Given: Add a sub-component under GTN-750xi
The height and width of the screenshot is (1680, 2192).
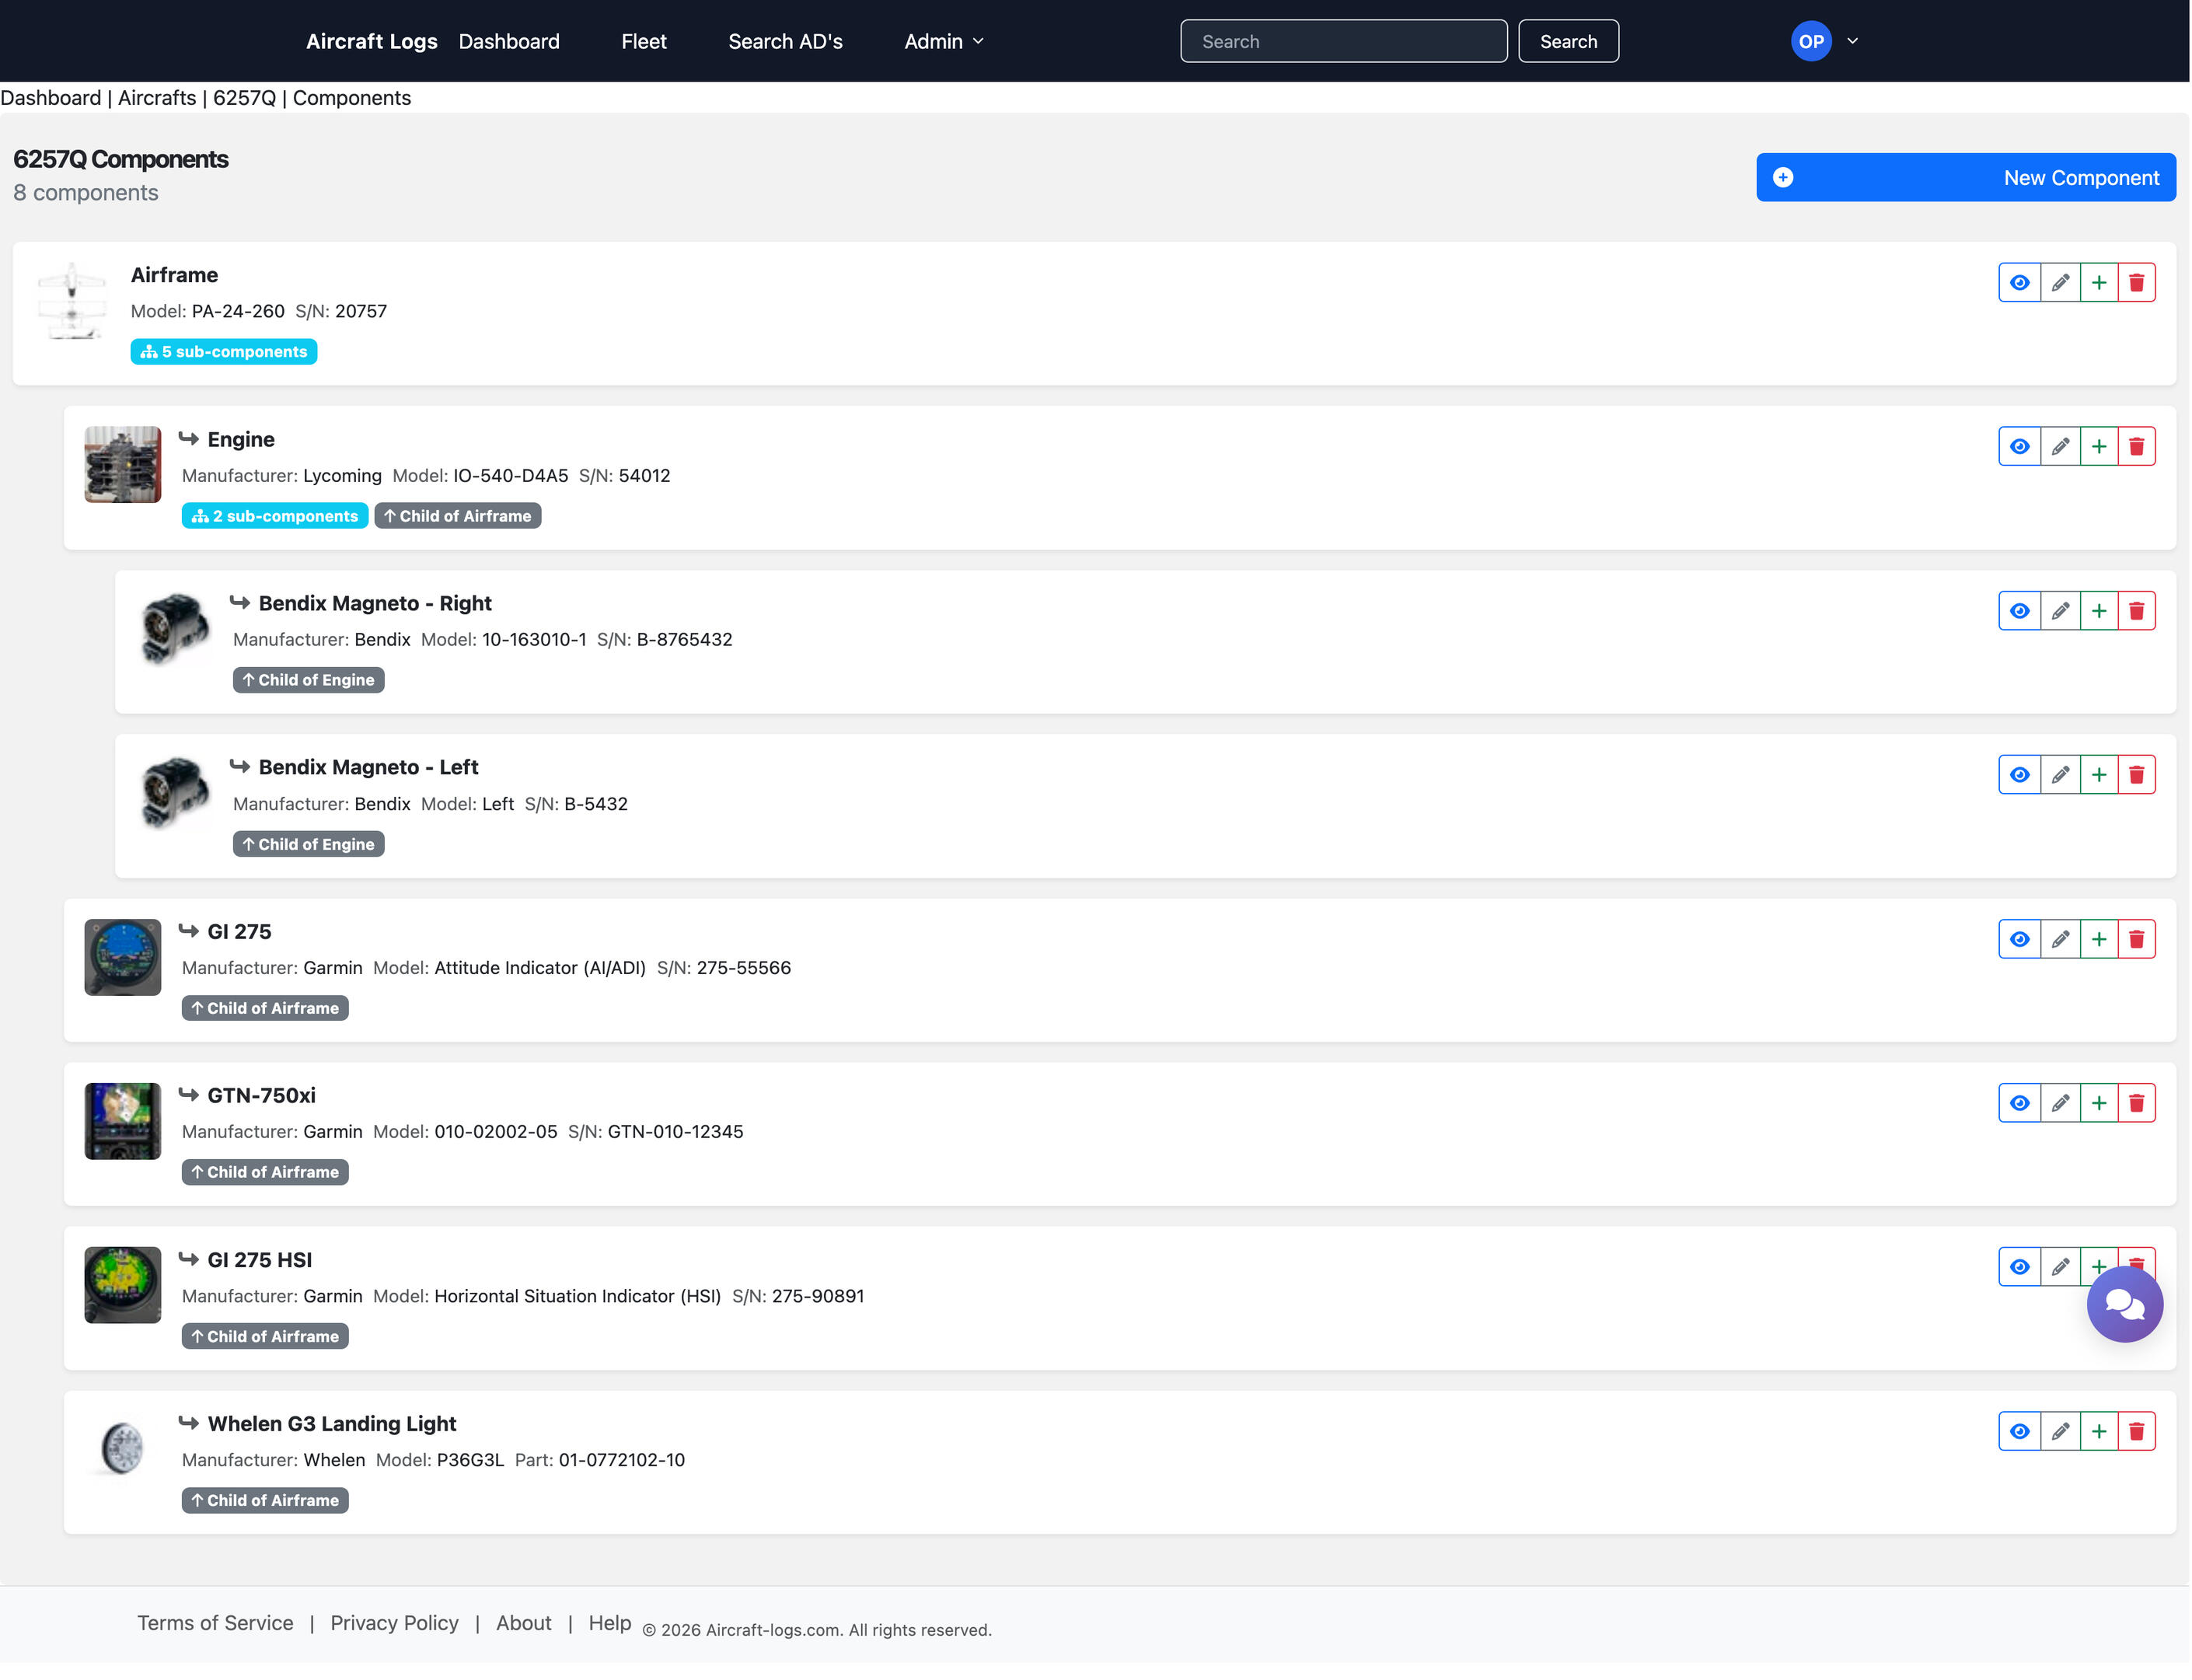Looking at the screenshot, I should [2098, 1104].
